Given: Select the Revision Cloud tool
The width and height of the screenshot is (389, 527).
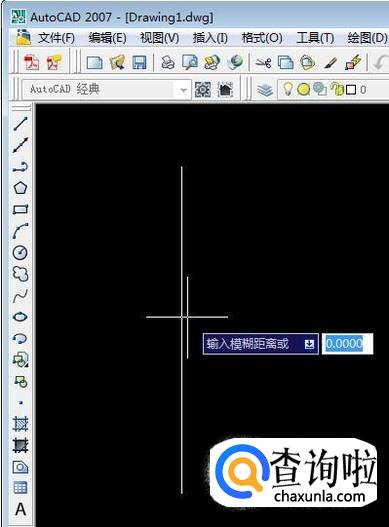Looking at the screenshot, I should tap(21, 274).
